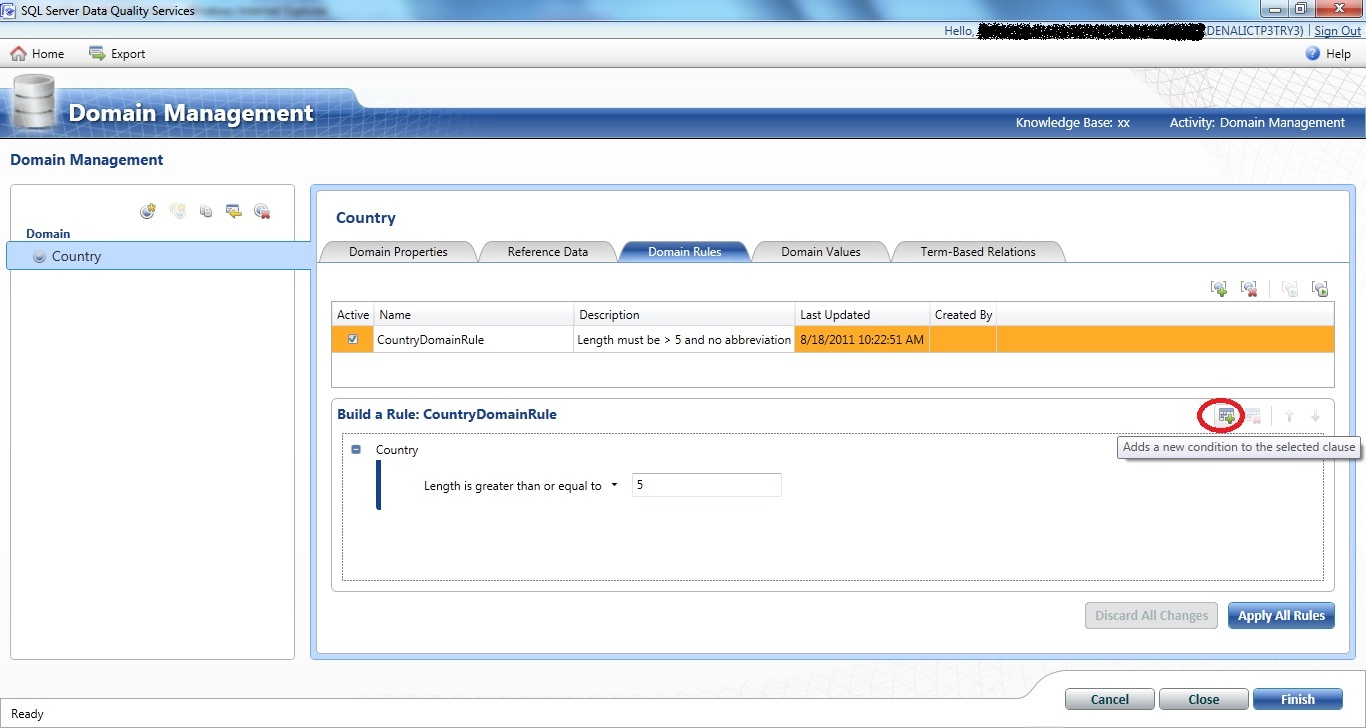1366x728 pixels.
Task: Open the Term-Based Relations tab
Action: point(978,252)
